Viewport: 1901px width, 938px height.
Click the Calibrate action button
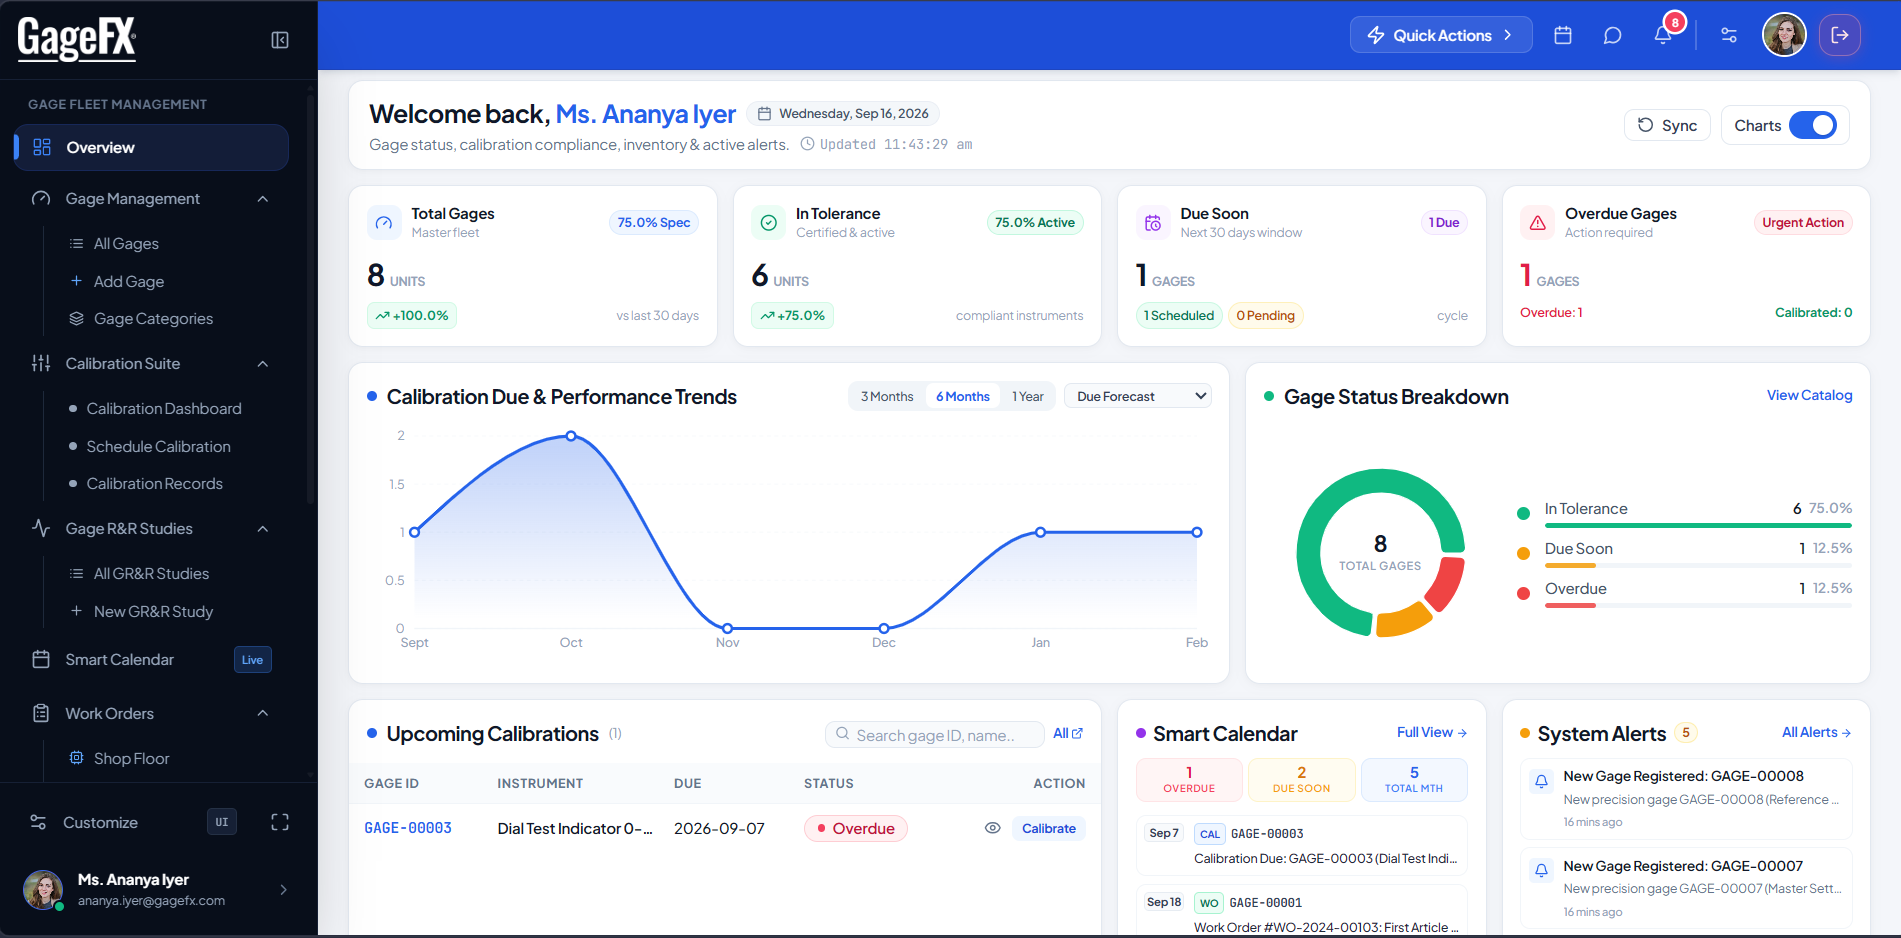(1049, 828)
